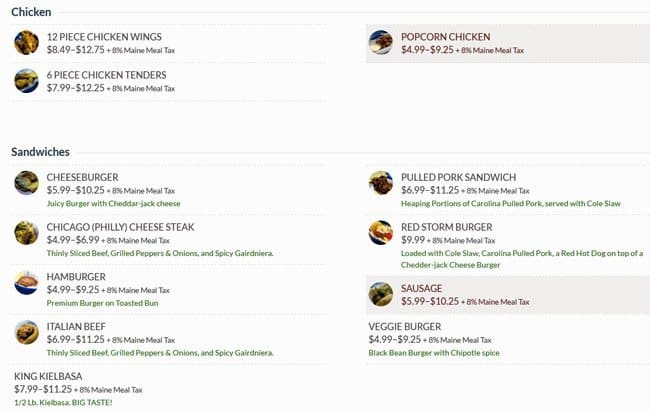Image resolution: width=650 pixels, height=413 pixels.
Task: Click the Hamburger thumbnail picture
Action: coord(27,283)
